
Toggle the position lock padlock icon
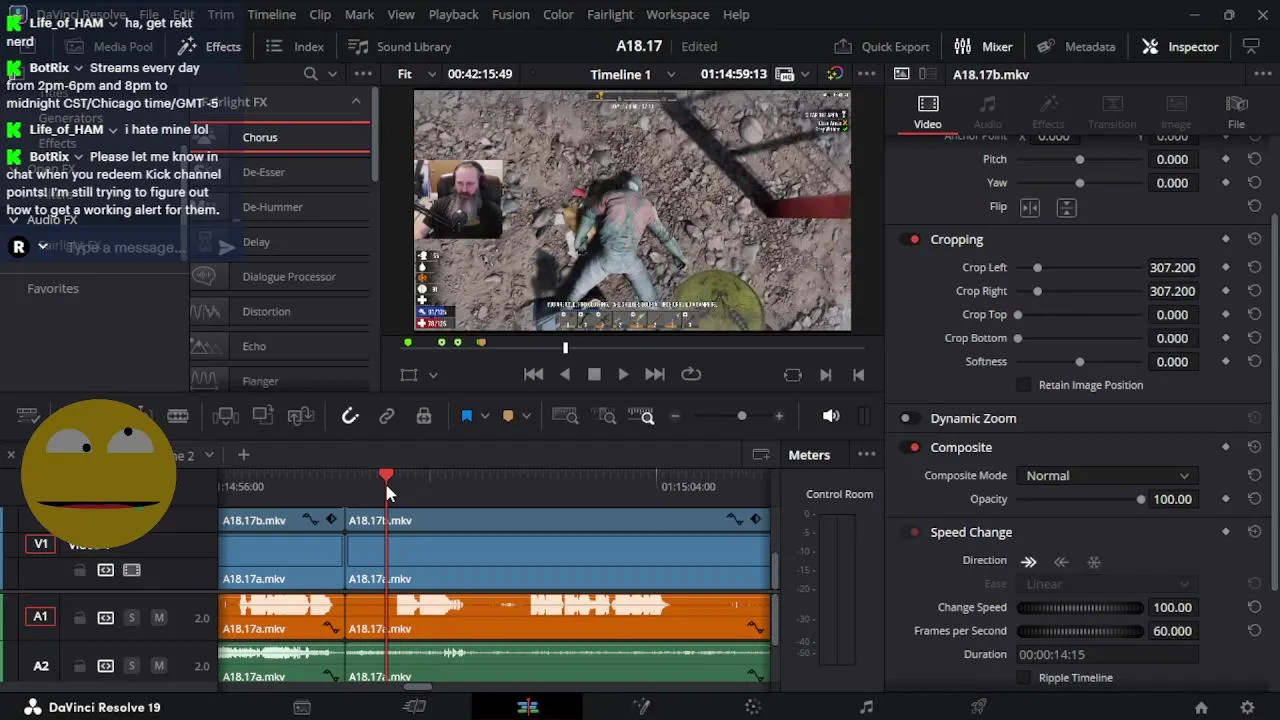pyautogui.click(x=424, y=416)
